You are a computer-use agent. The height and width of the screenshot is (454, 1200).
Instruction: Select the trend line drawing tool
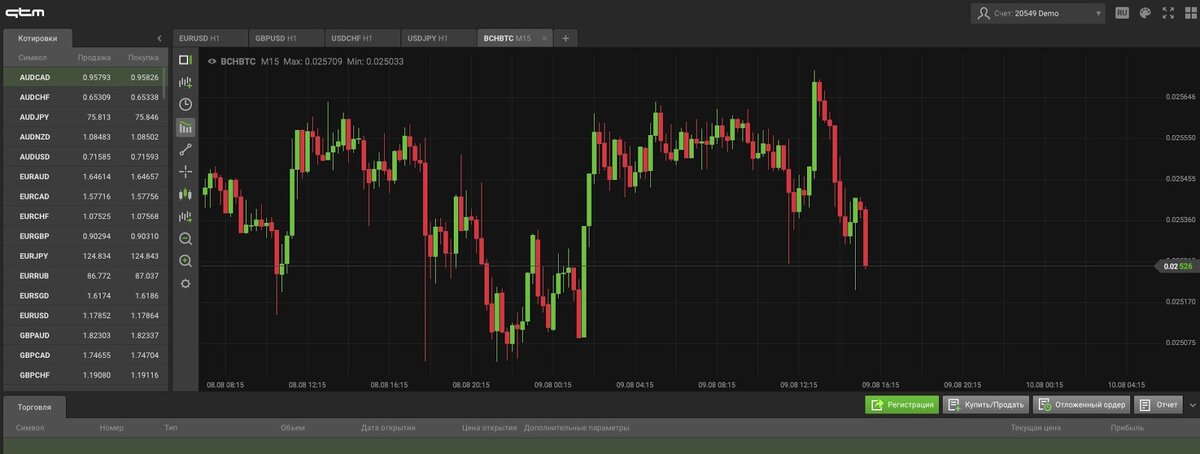click(x=185, y=149)
